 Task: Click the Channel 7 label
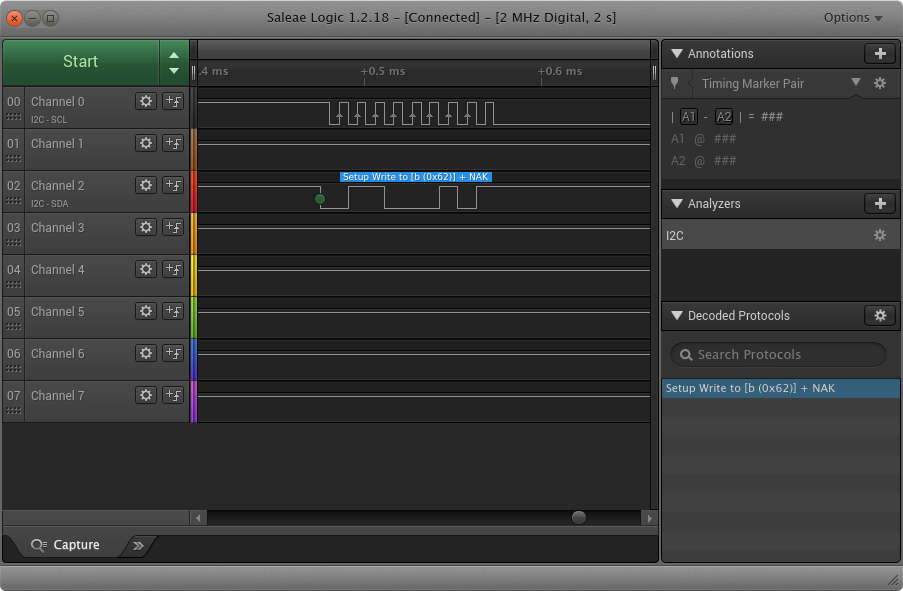(x=58, y=396)
